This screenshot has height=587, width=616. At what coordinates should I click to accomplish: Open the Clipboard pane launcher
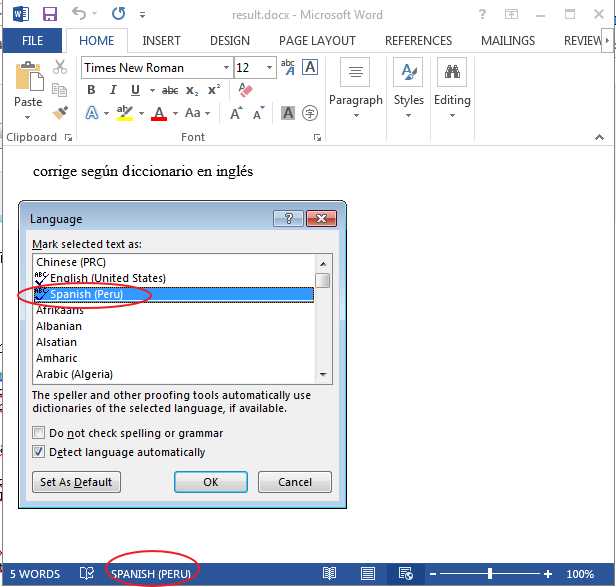tap(68, 138)
